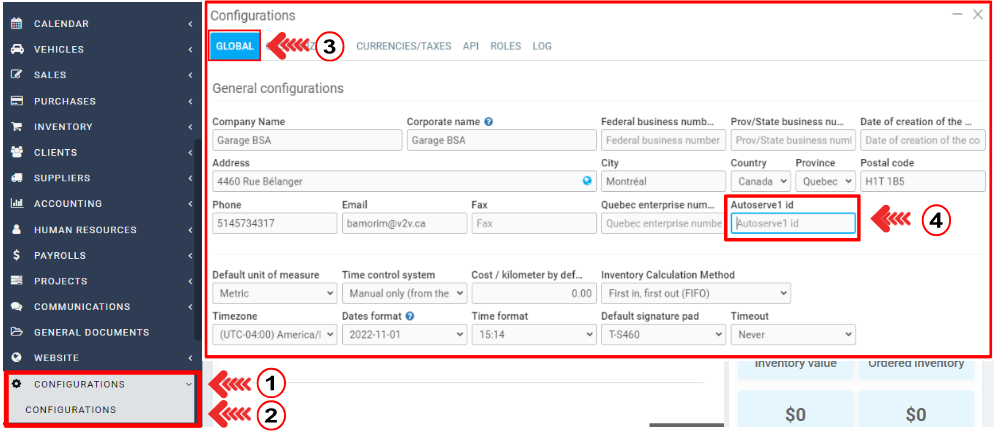Open the Inventory Calculation Method dropdown
The image size is (994, 433).
click(x=695, y=294)
